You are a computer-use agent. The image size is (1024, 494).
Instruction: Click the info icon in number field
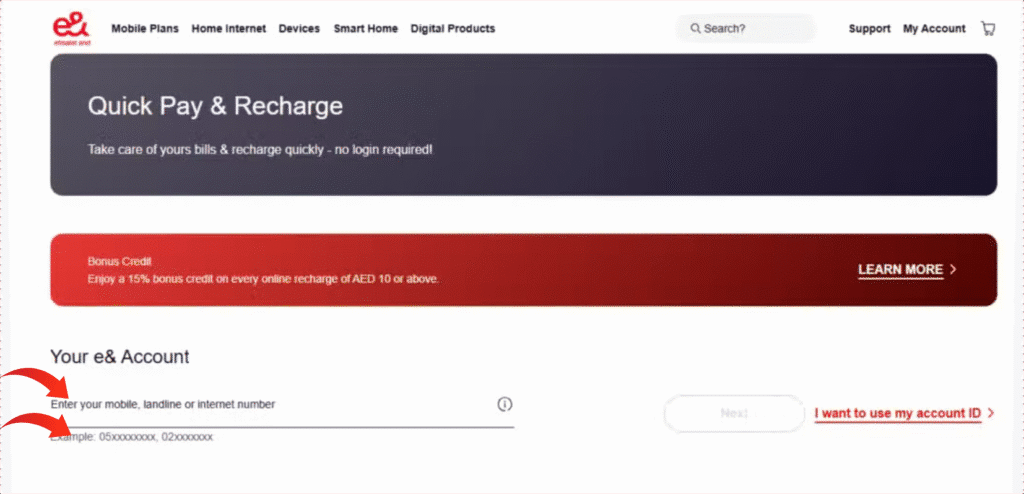click(x=504, y=404)
